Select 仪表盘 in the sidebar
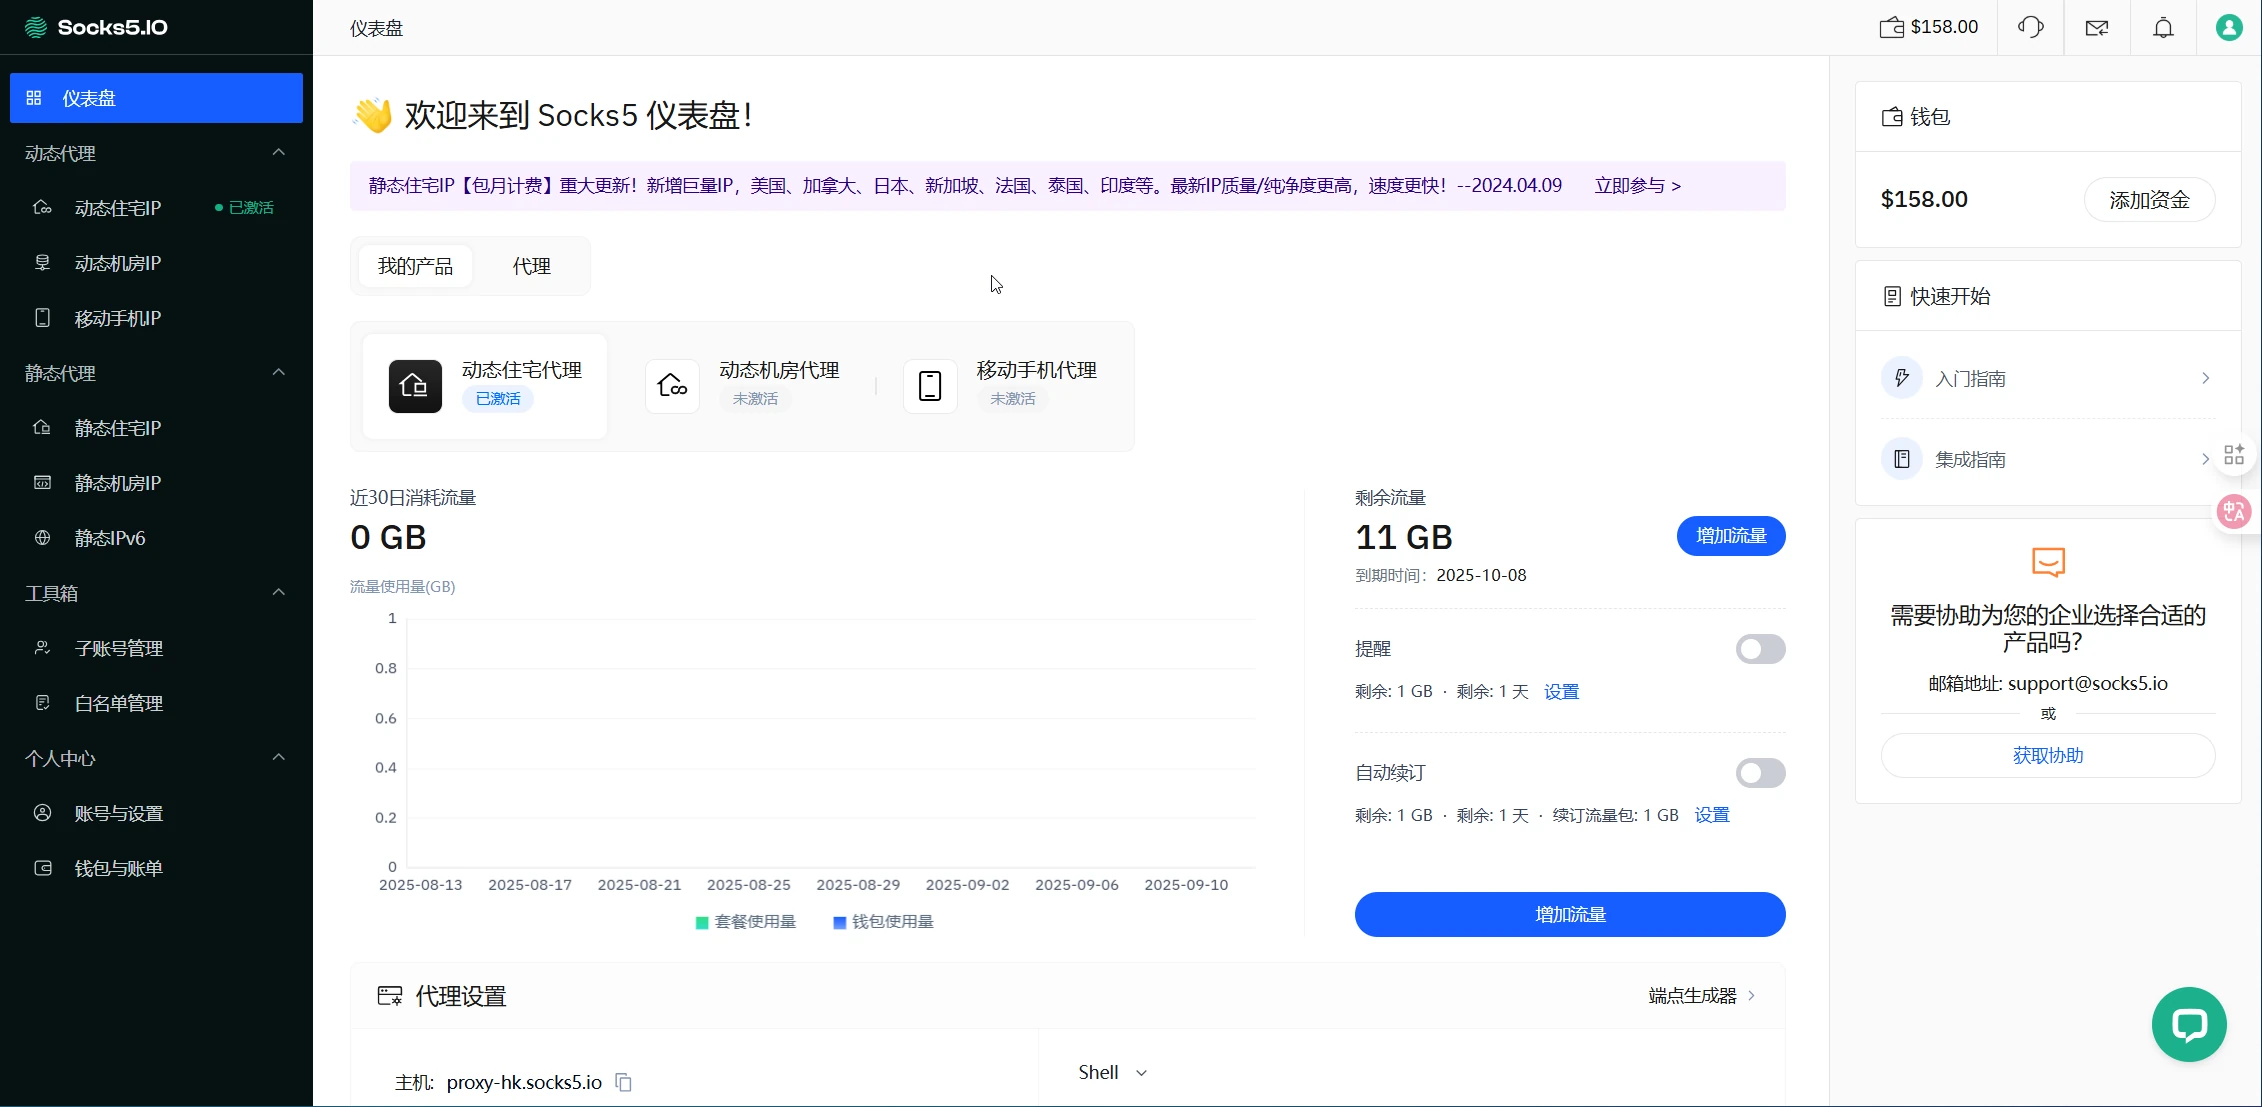This screenshot has height=1107, width=2262. pos(156,98)
